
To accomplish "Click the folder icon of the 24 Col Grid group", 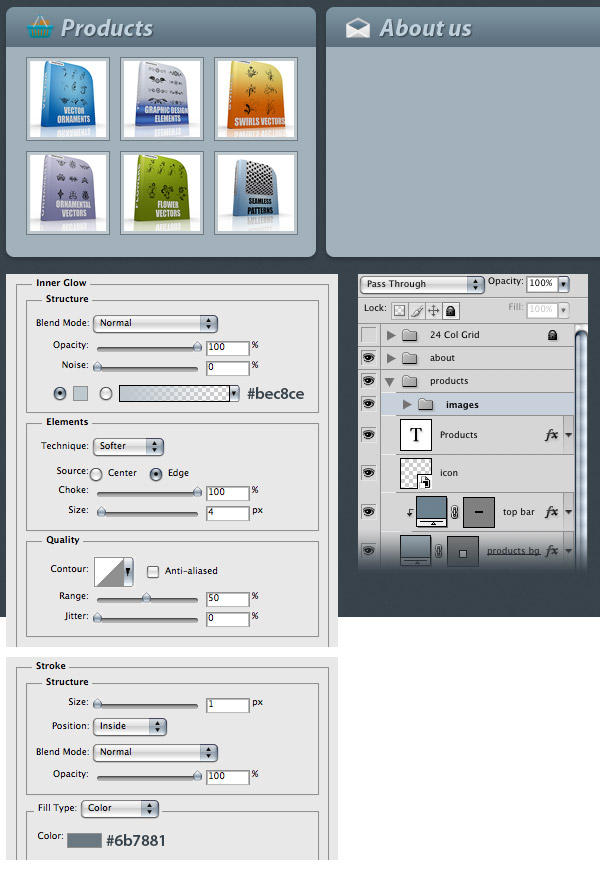I will click(x=410, y=335).
